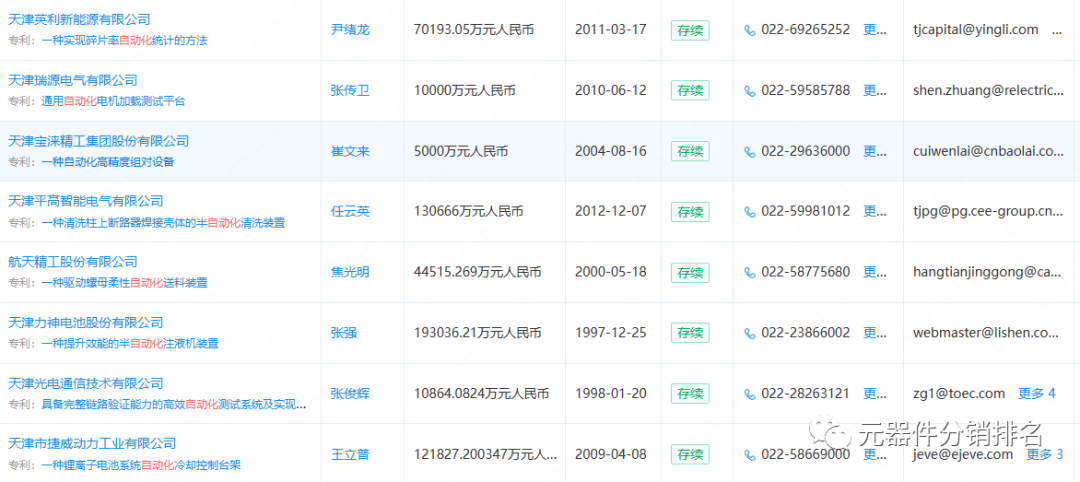Screen dimensions: 1080x482
Task: Open patent 一种自动化高精度组对设备
Action: pyautogui.click(x=108, y=162)
